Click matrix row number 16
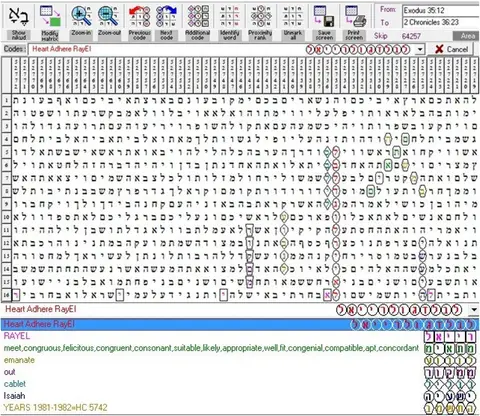This screenshot has width=480, height=416. point(6,295)
